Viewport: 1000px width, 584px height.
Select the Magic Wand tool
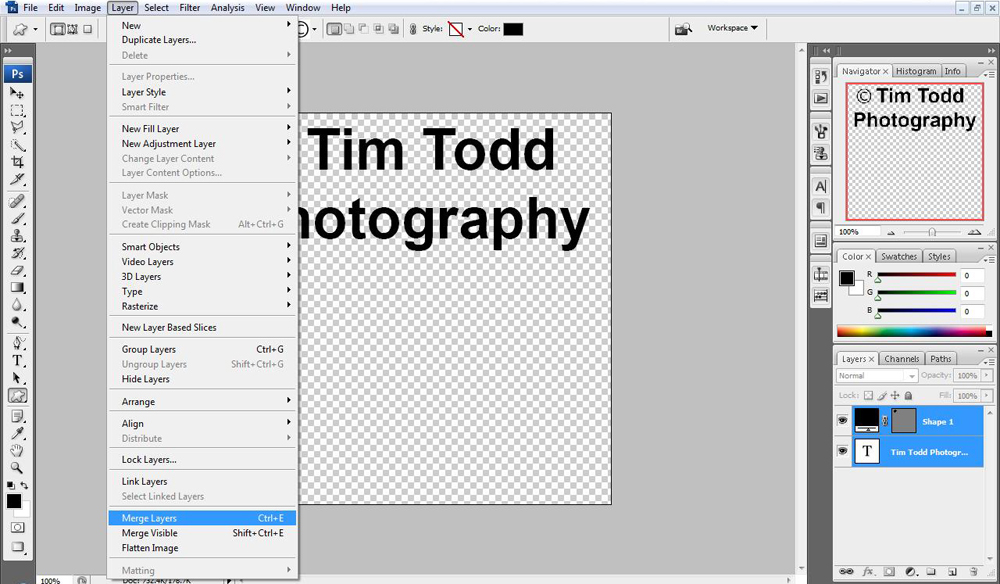click(x=17, y=145)
